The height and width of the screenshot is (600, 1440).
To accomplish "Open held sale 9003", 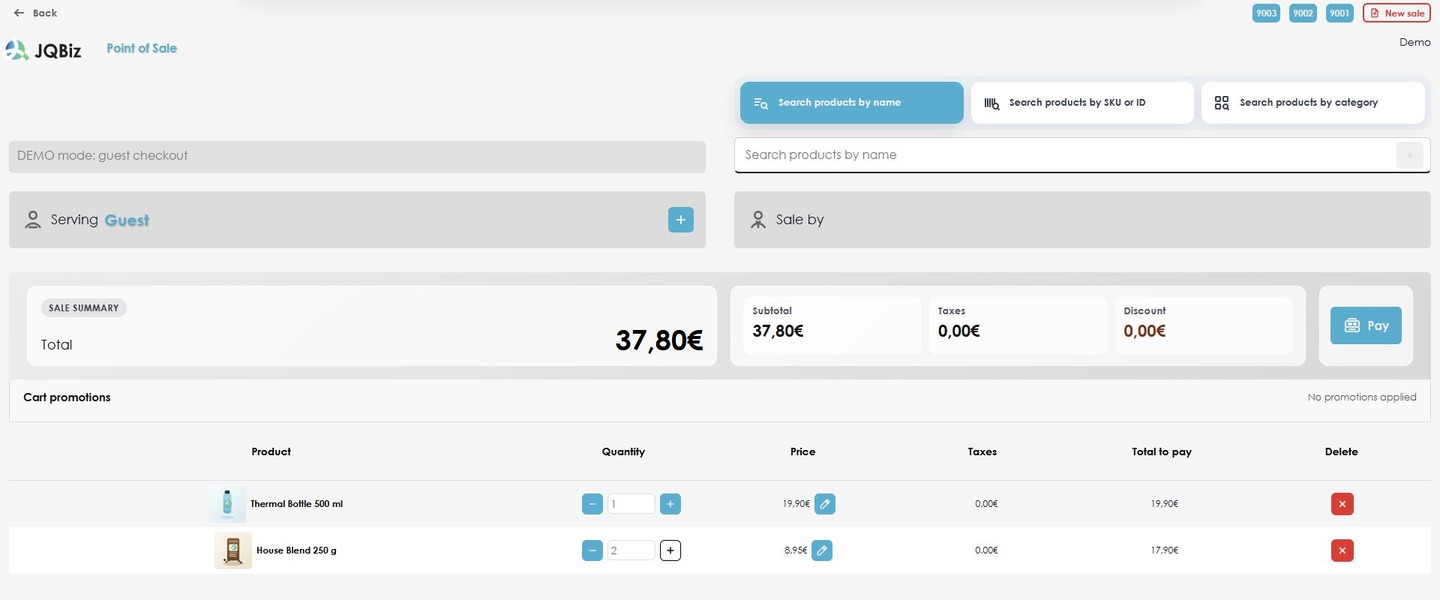I will pyautogui.click(x=1266, y=13).
